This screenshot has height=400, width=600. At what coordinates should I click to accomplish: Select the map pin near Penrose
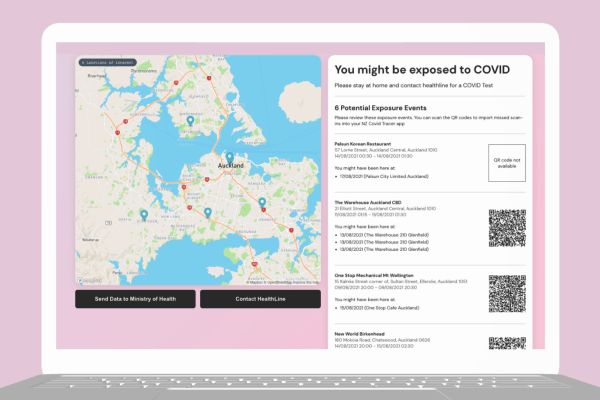click(262, 202)
